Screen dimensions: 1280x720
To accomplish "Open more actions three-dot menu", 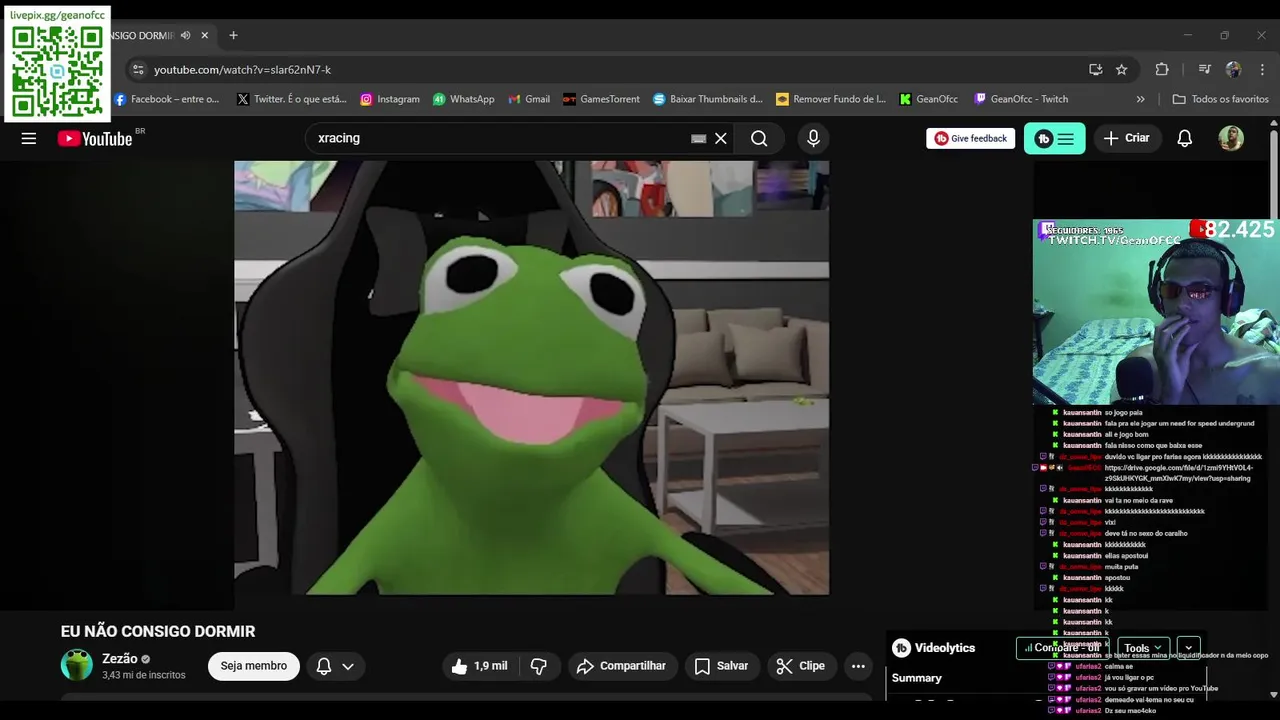I will coord(858,666).
